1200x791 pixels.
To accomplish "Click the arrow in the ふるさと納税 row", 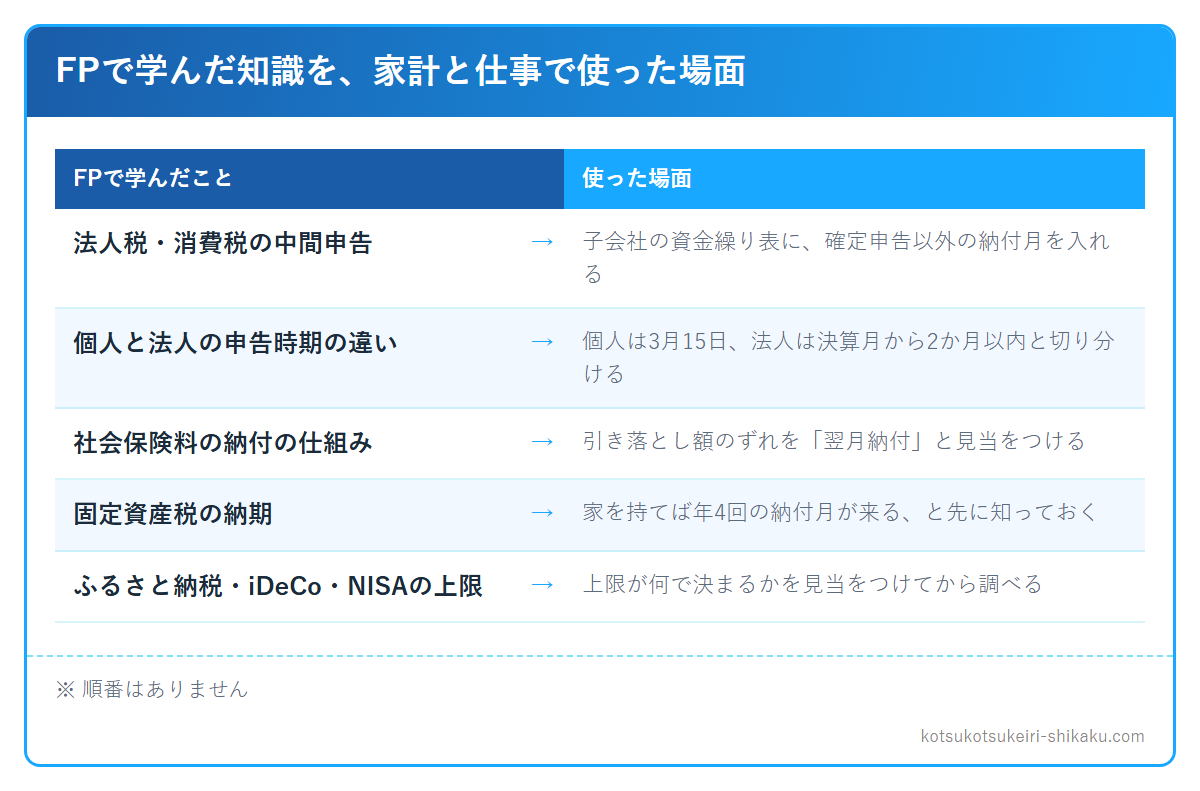I will point(542,584).
